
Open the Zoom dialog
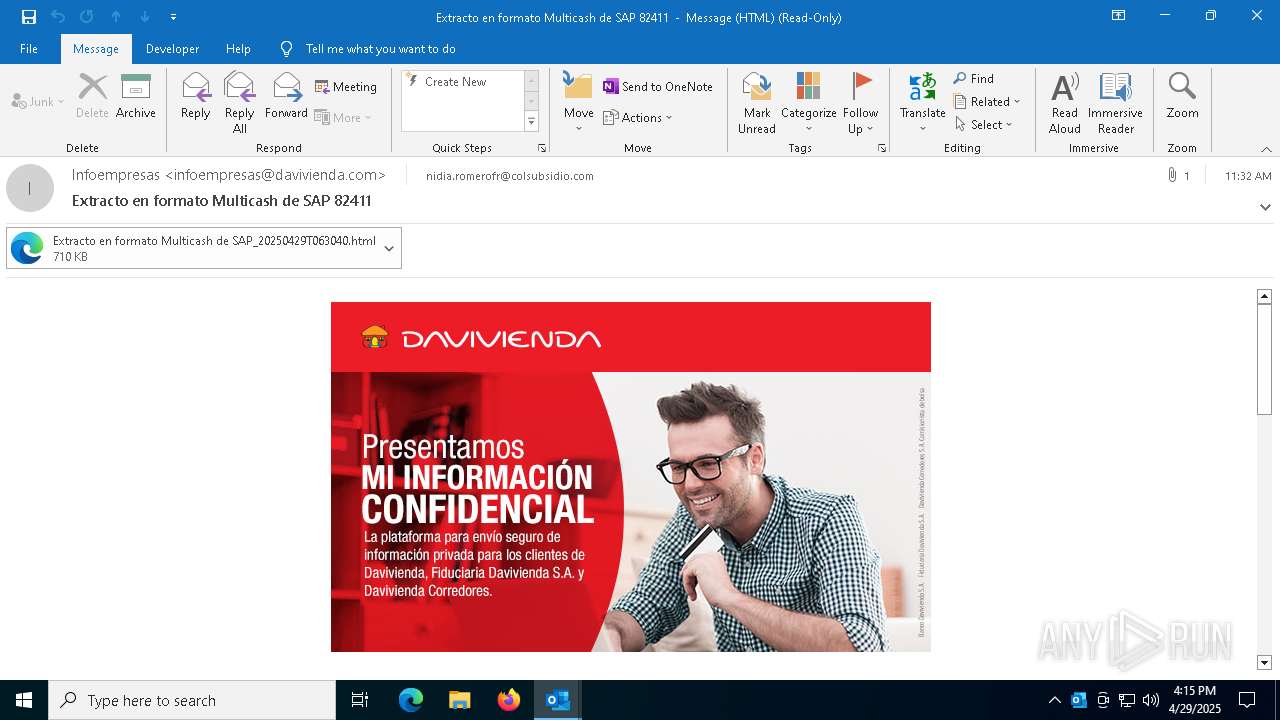(x=1182, y=95)
